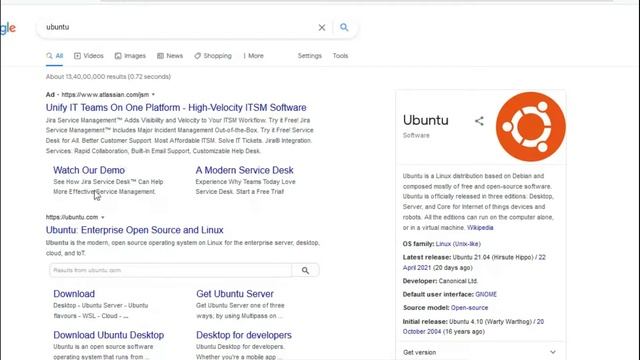The image size is (640, 360).
Task: Clear the search box with the X icon
Action: point(322,27)
